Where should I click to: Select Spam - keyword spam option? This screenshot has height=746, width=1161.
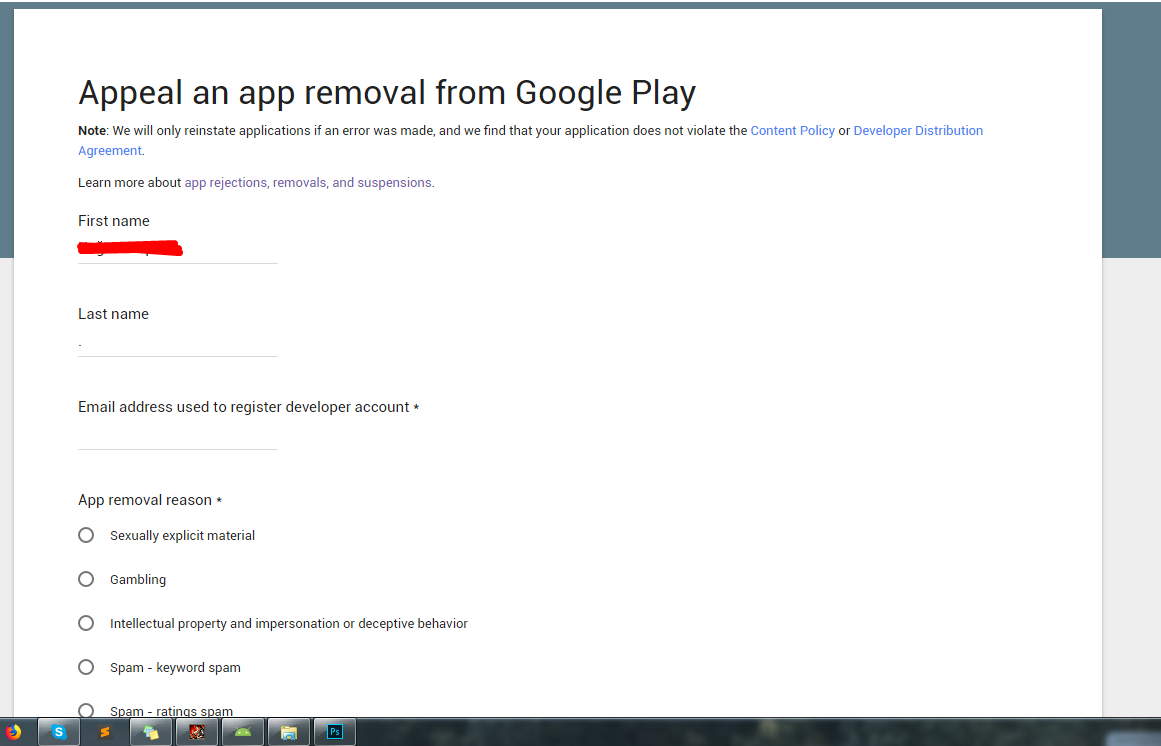click(86, 667)
